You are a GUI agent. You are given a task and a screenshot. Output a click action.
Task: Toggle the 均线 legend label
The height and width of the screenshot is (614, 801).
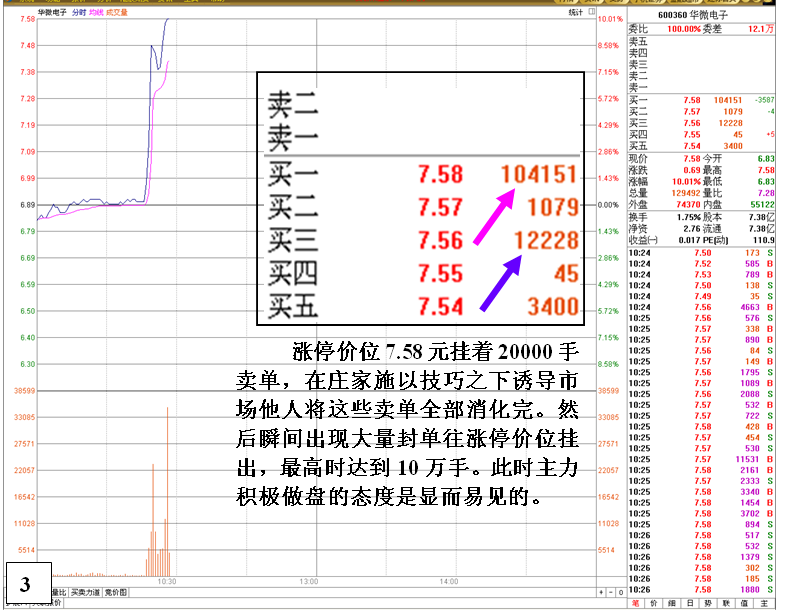coord(96,13)
